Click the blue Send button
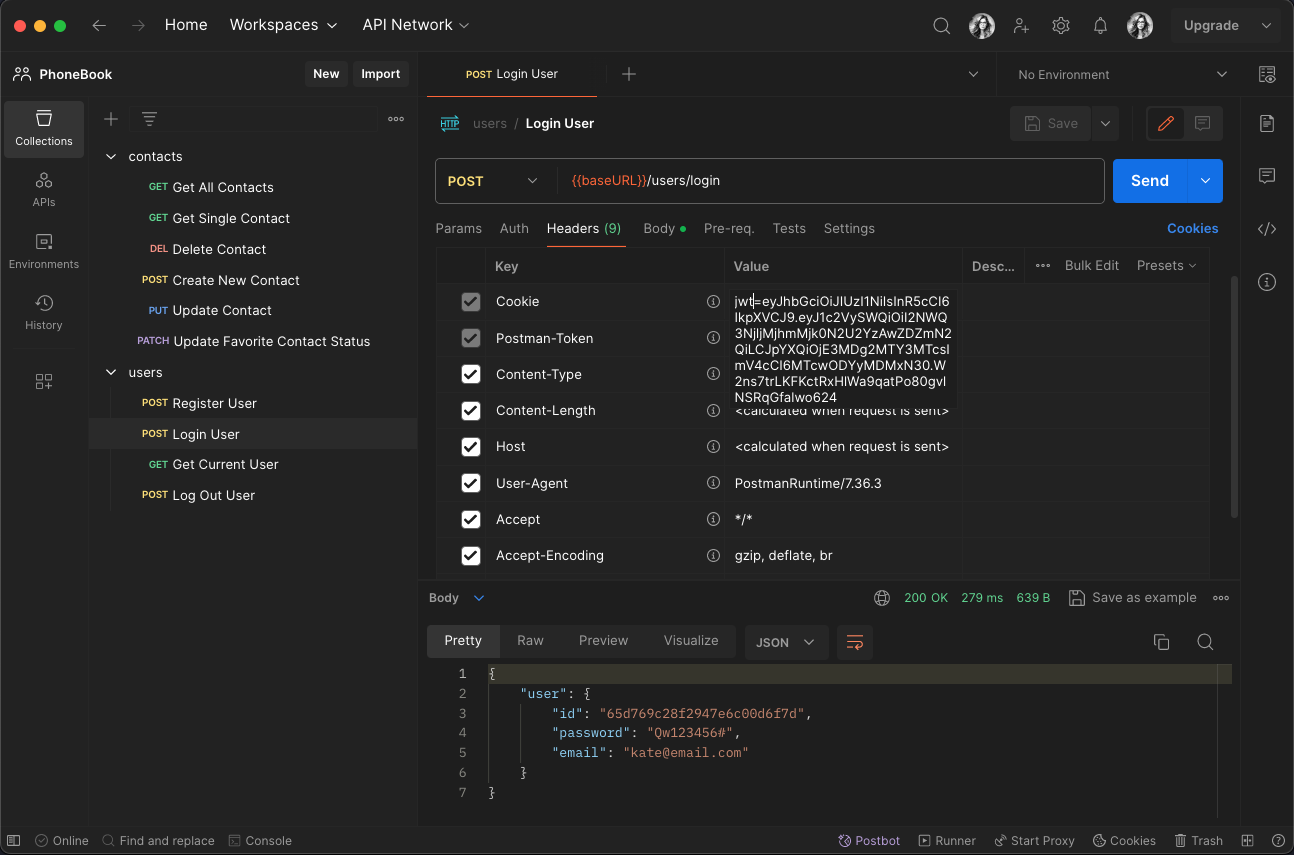This screenshot has height=855, width=1294. point(1150,181)
